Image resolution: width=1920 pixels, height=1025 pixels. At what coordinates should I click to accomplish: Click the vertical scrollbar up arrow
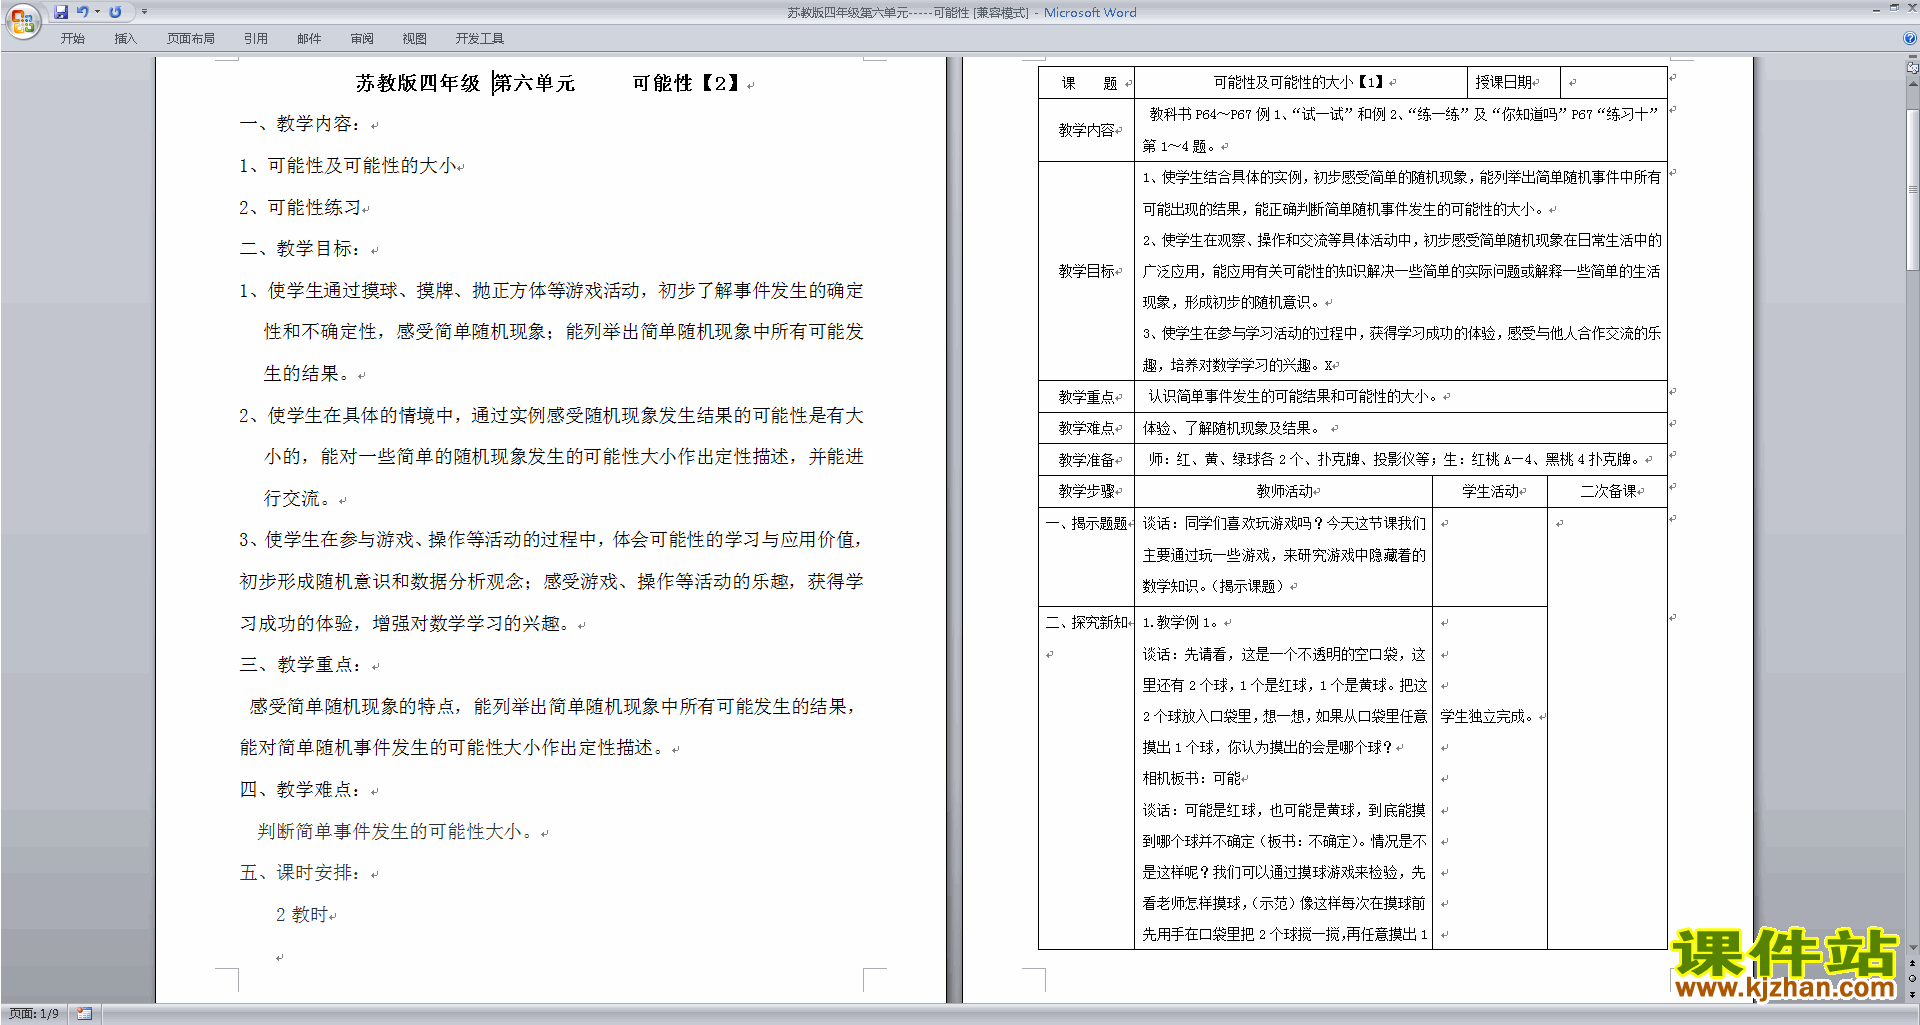[1913, 83]
